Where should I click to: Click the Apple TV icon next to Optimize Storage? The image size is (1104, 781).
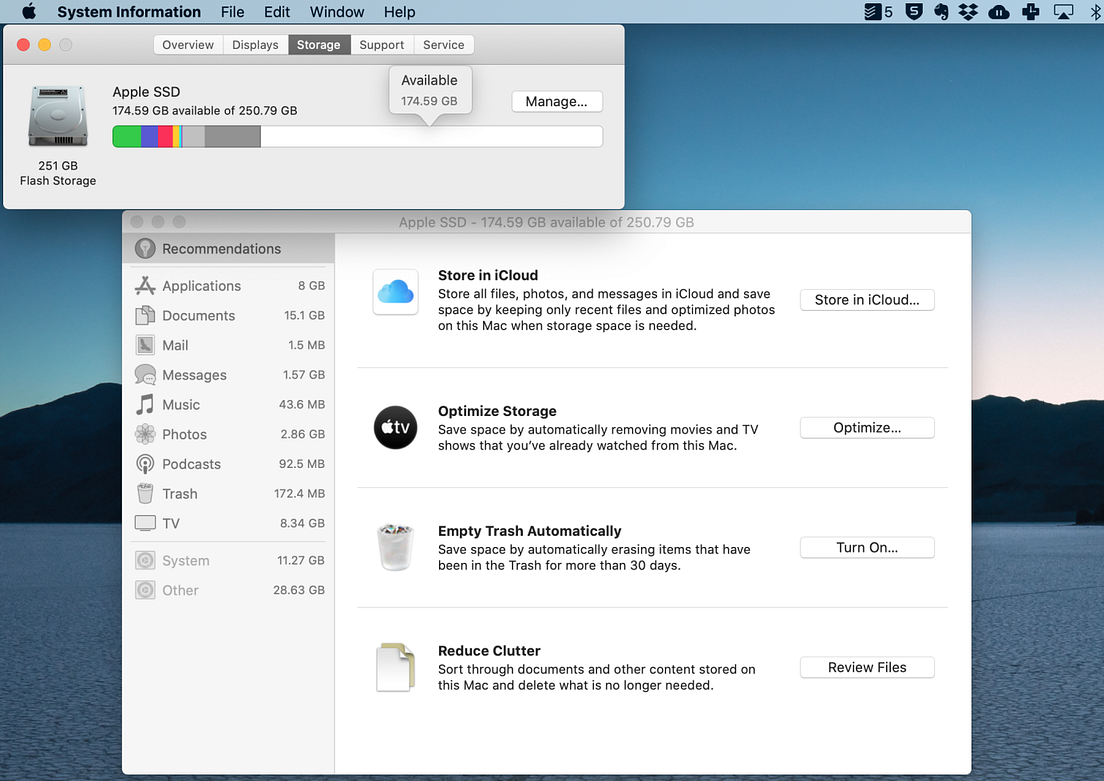pyautogui.click(x=395, y=427)
